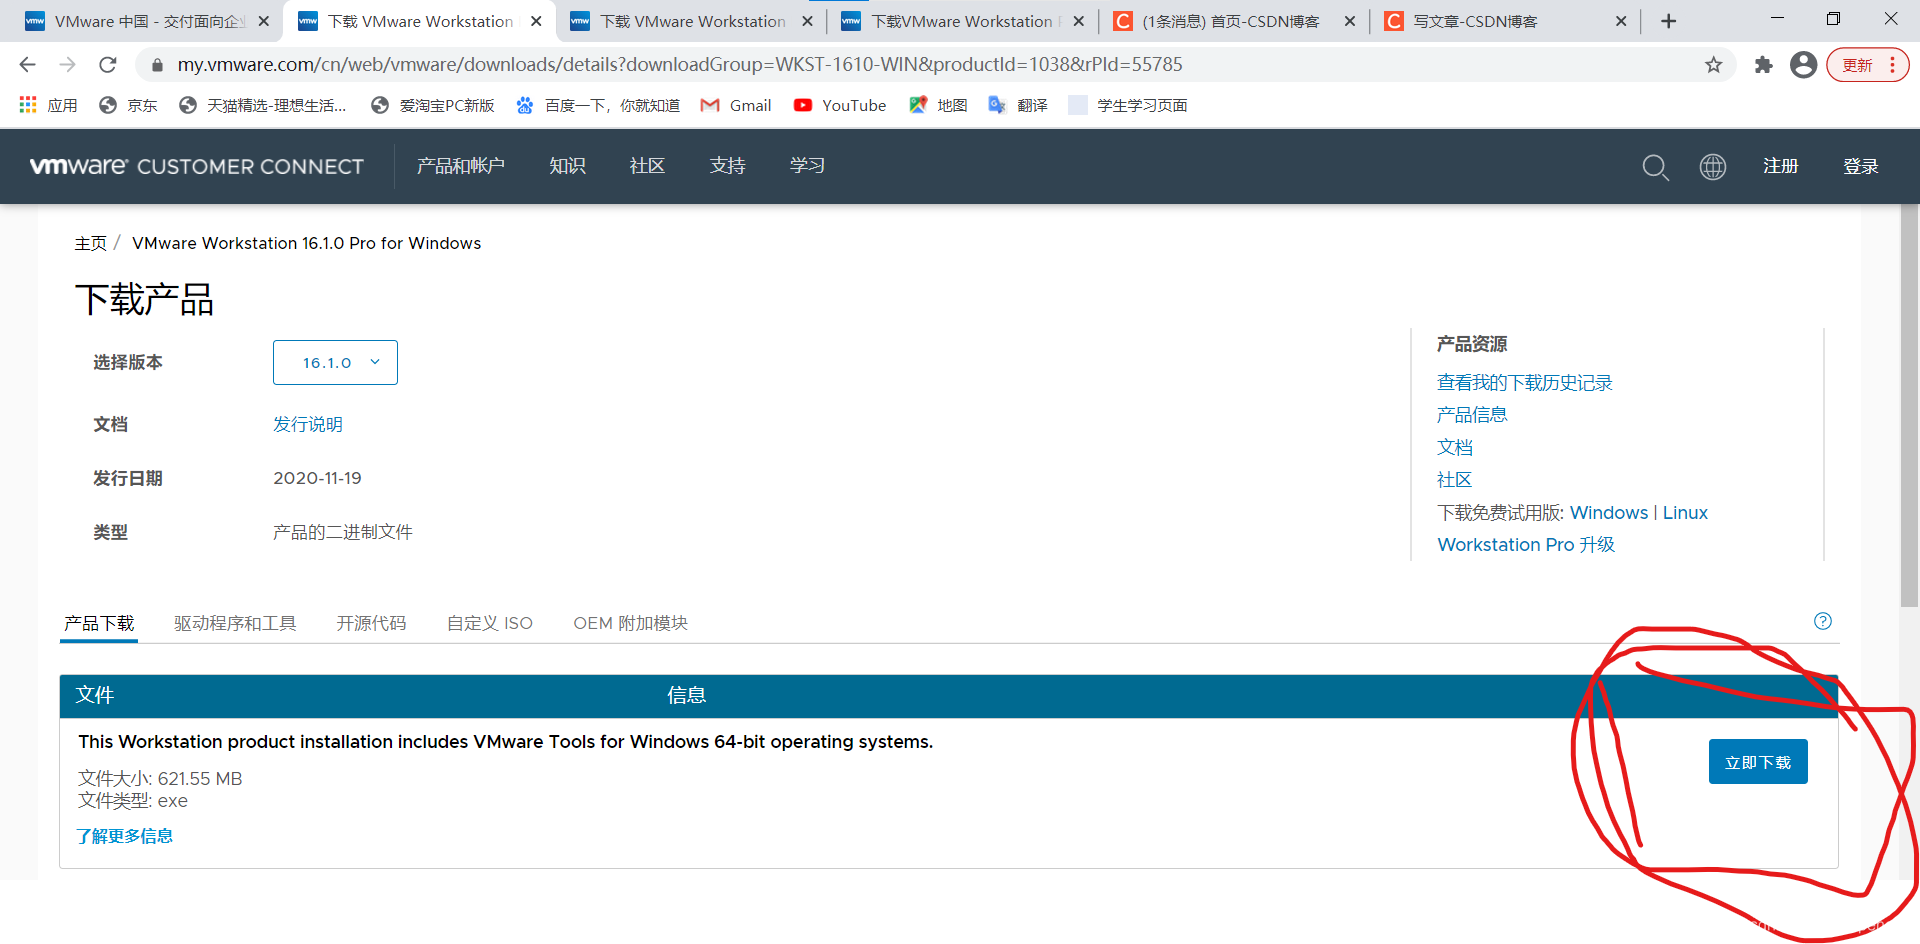Open the 知识 navigation menu
Image resolution: width=1920 pixels, height=944 pixels.
click(x=567, y=166)
